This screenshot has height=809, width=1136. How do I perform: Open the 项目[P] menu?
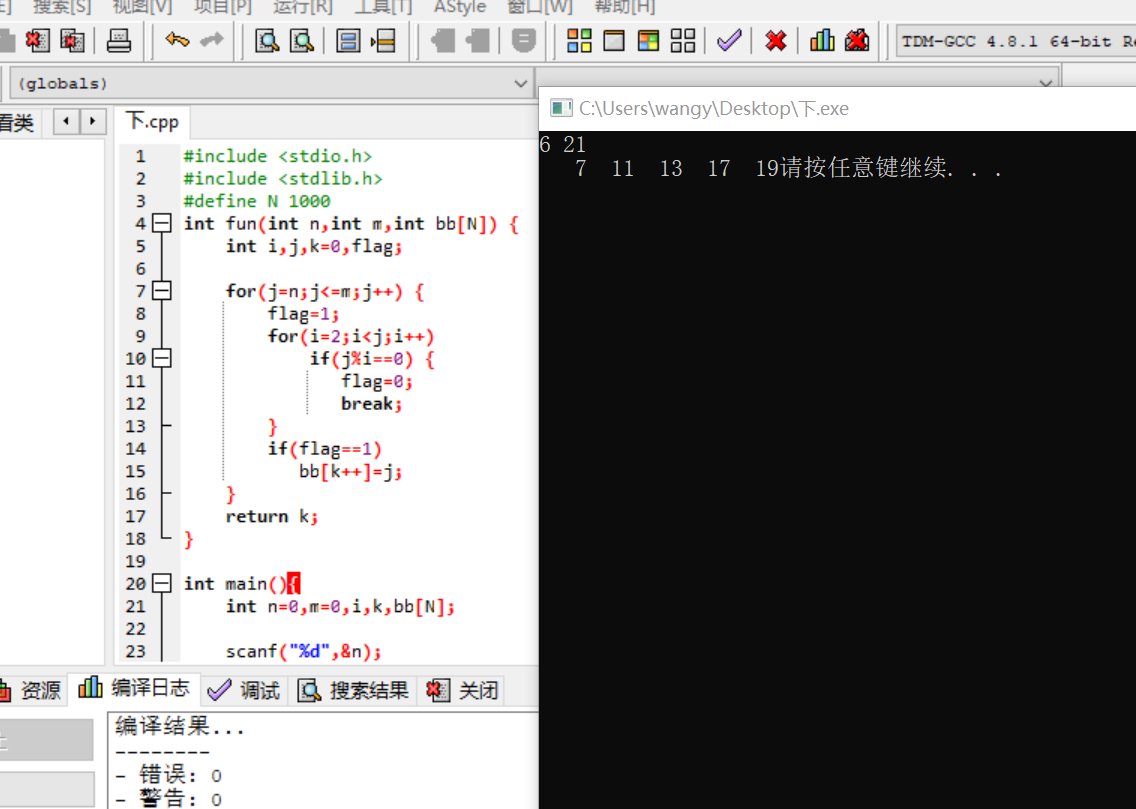[222, 7]
